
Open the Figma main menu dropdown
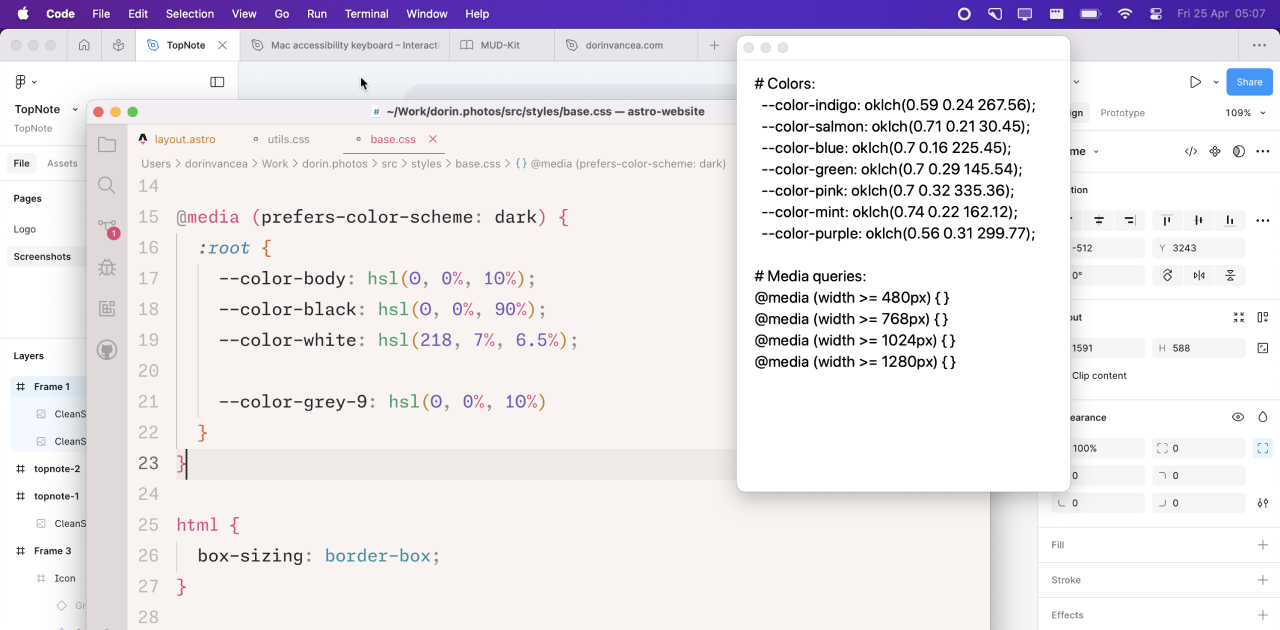click(x=25, y=82)
